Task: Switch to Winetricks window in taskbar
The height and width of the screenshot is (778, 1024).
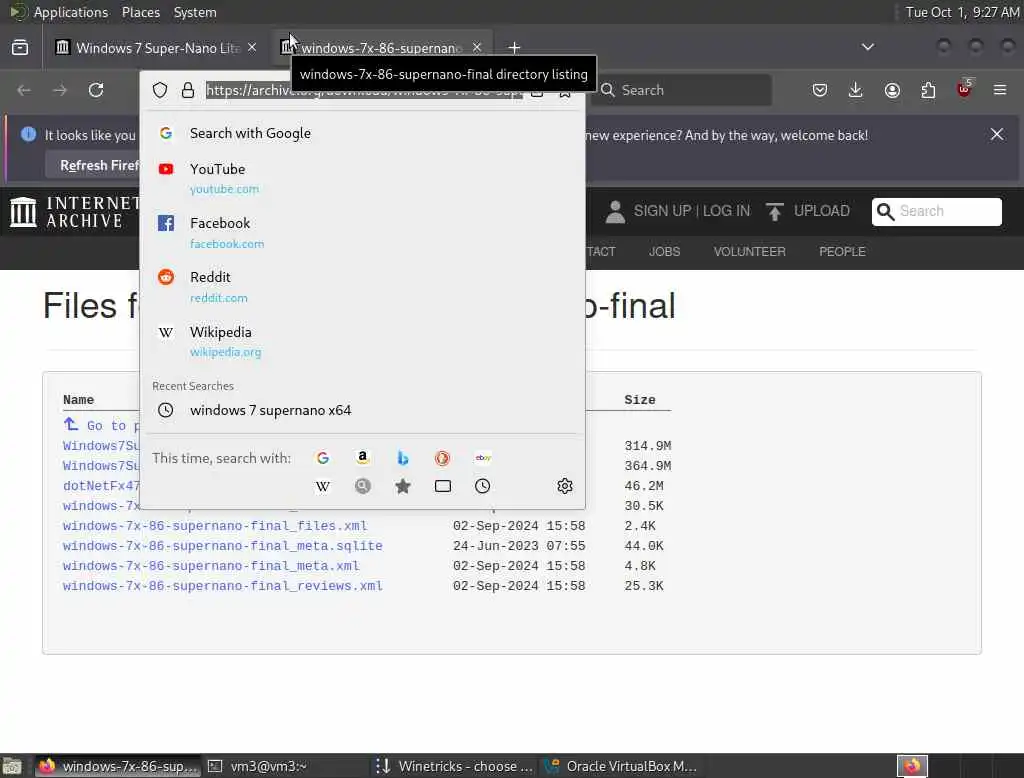Action: point(455,766)
